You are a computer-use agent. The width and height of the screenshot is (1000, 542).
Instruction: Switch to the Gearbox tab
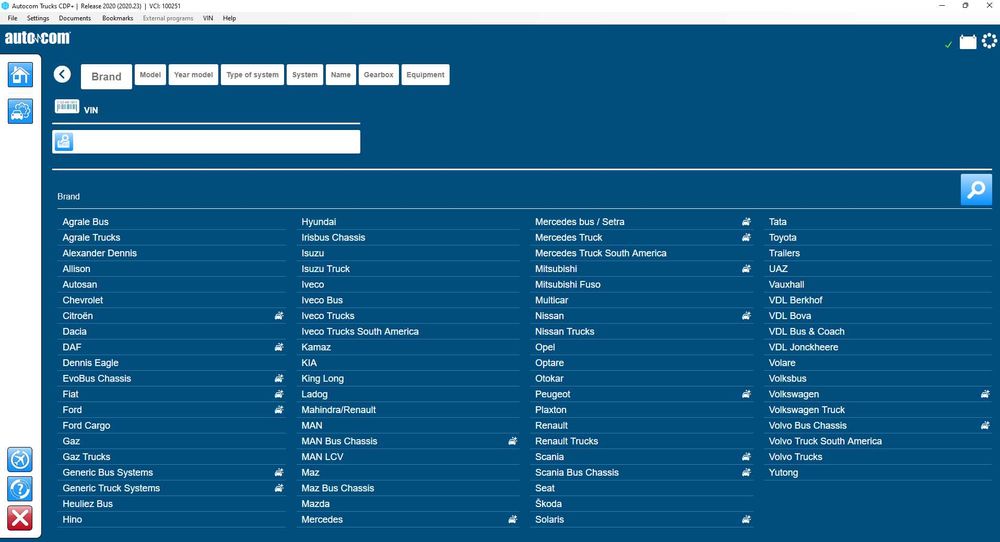[x=379, y=75]
